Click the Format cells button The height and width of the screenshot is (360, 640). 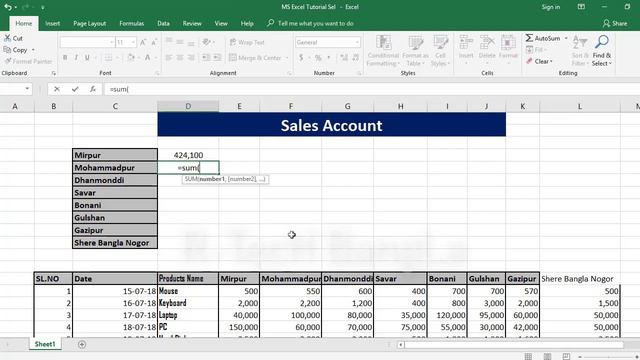[508, 51]
